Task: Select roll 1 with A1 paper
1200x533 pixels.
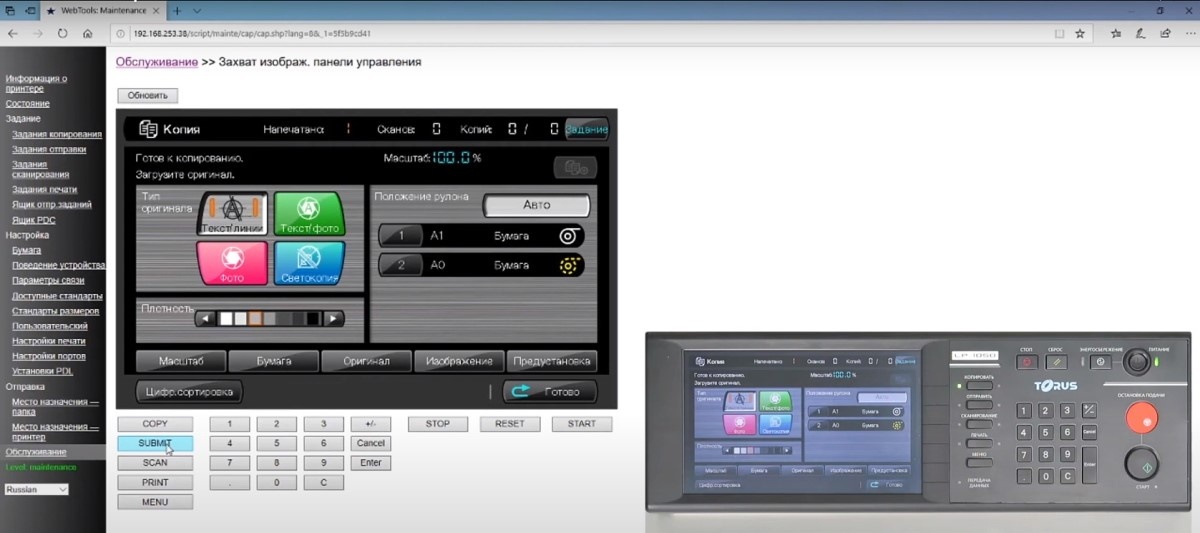Action: pyautogui.click(x=481, y=236)
